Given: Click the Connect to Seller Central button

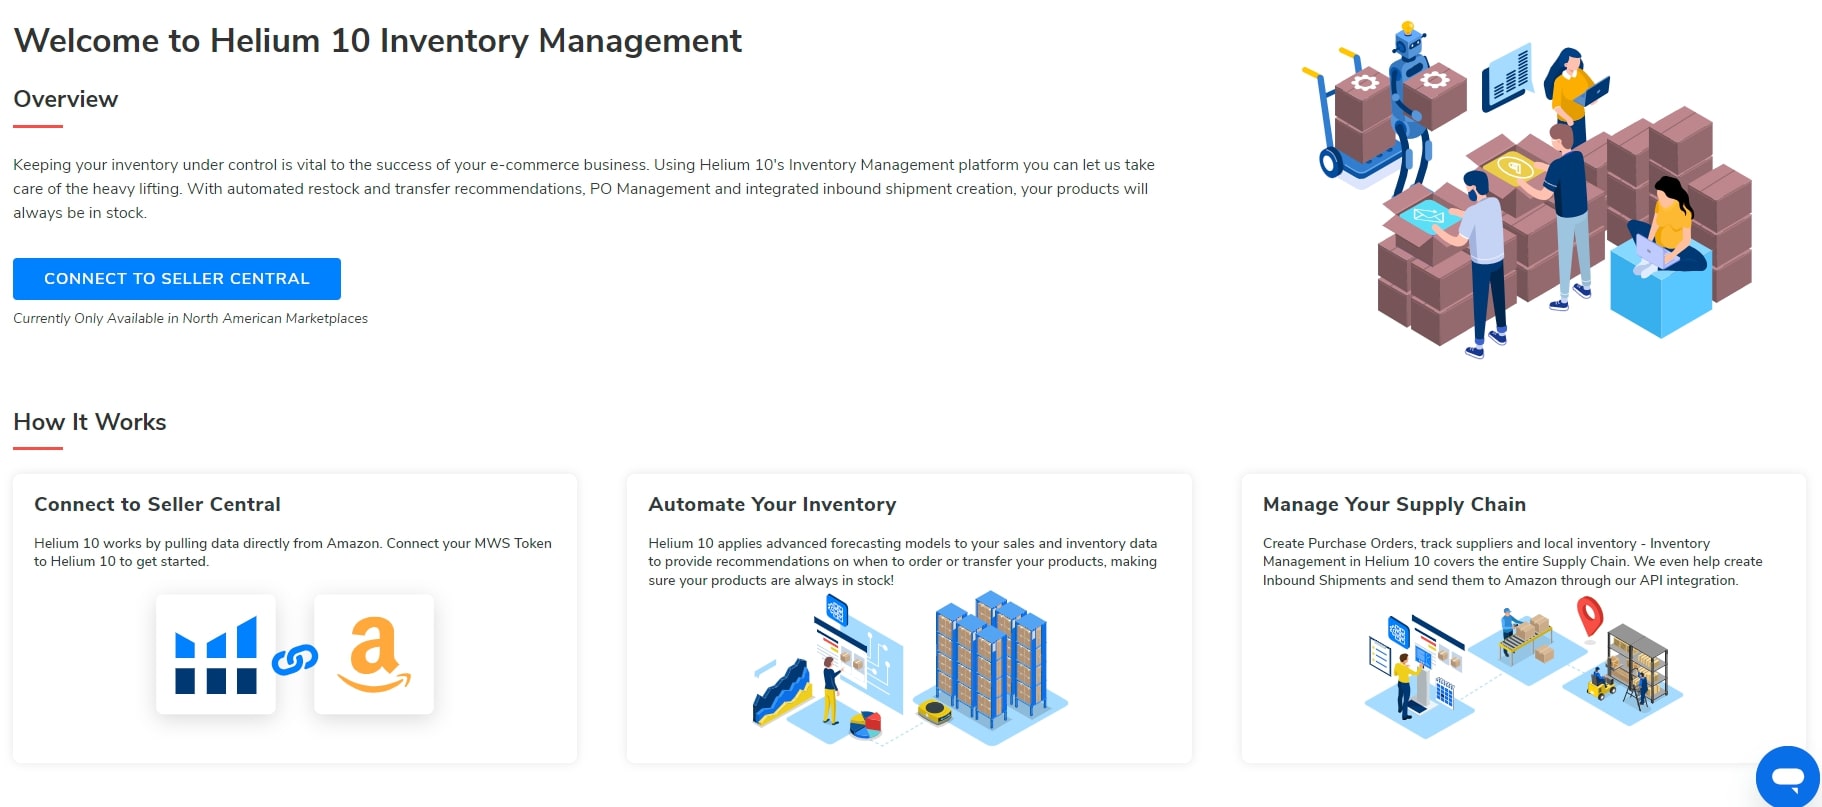Looking at the screenshot, I should coord(177,279).
